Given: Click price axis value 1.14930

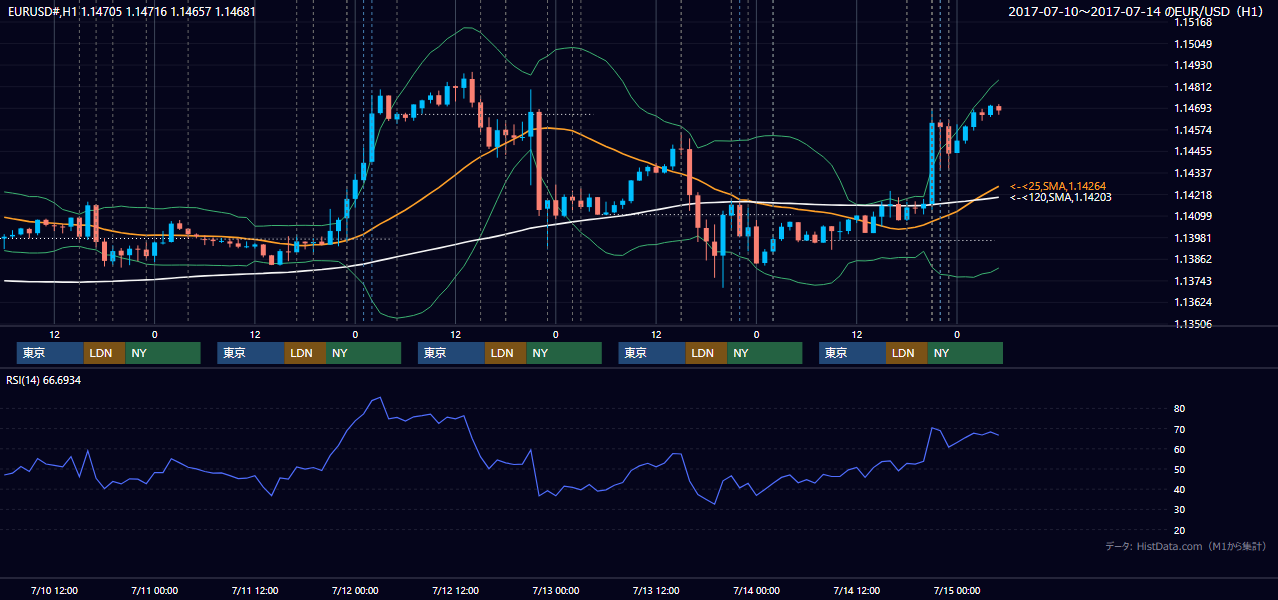Looking at the screenshot, I should (1192, 65).
